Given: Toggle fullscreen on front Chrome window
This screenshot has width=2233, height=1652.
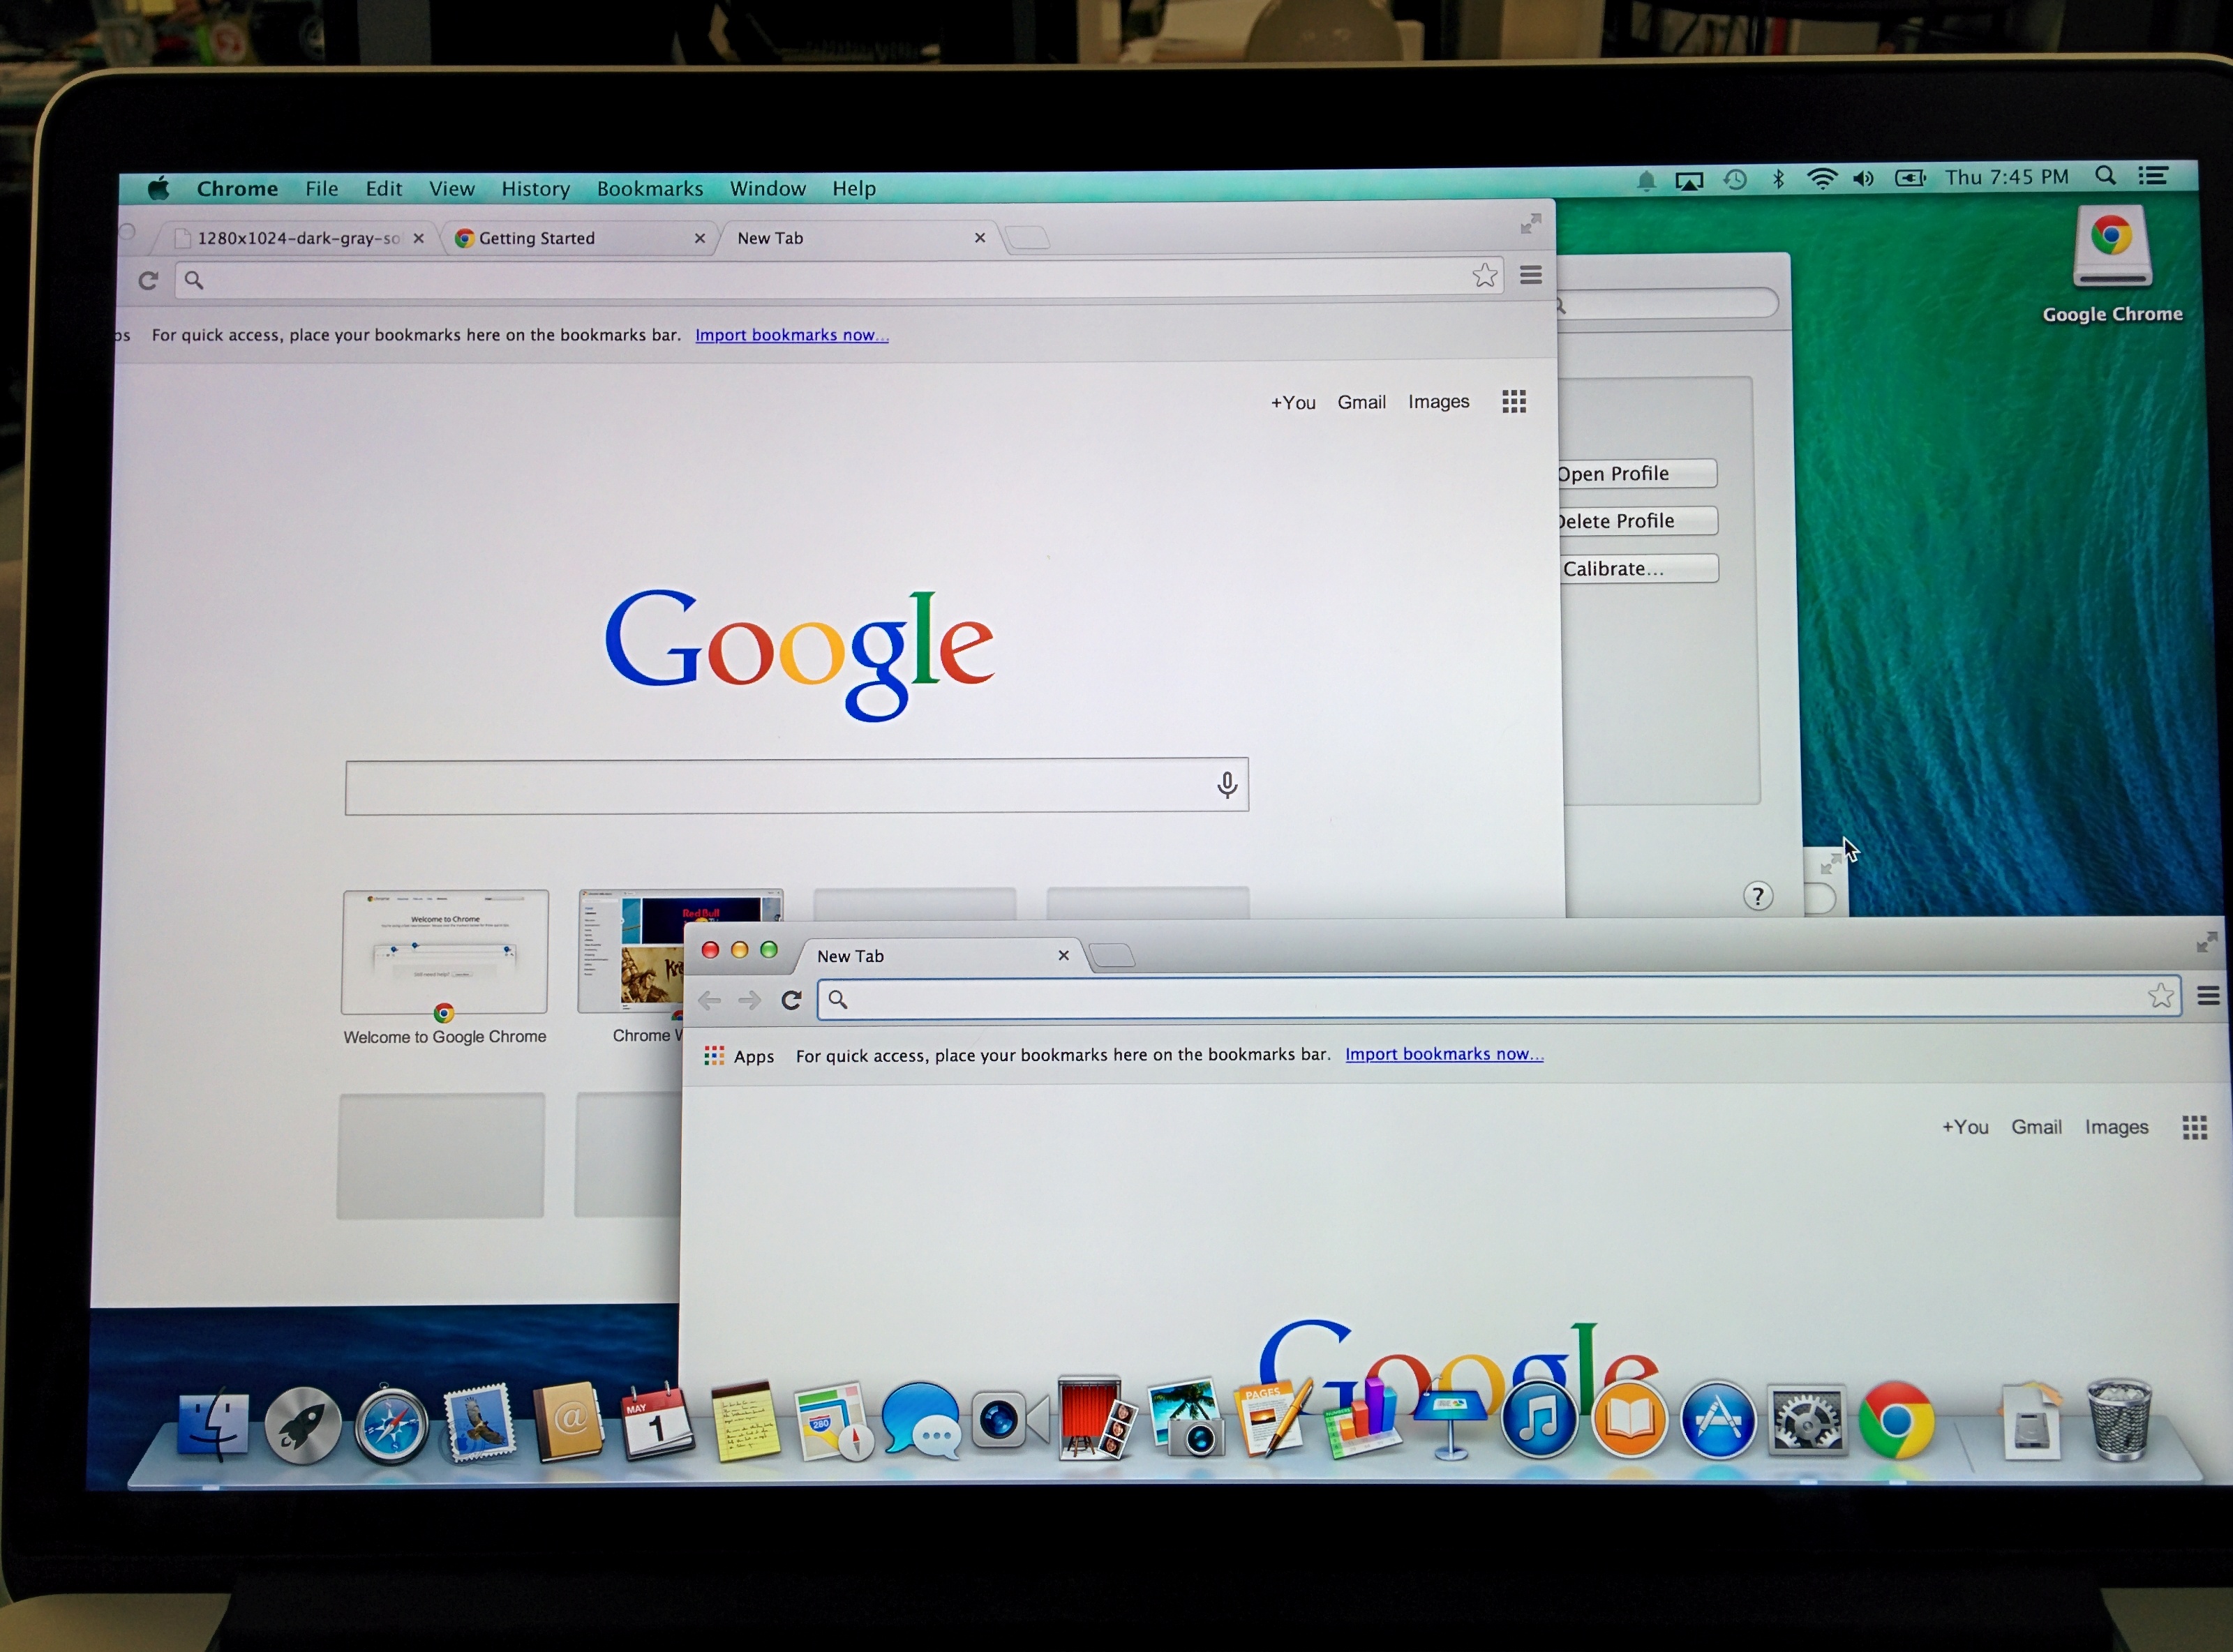Looking at the screenshot, I should (2206, 942).
